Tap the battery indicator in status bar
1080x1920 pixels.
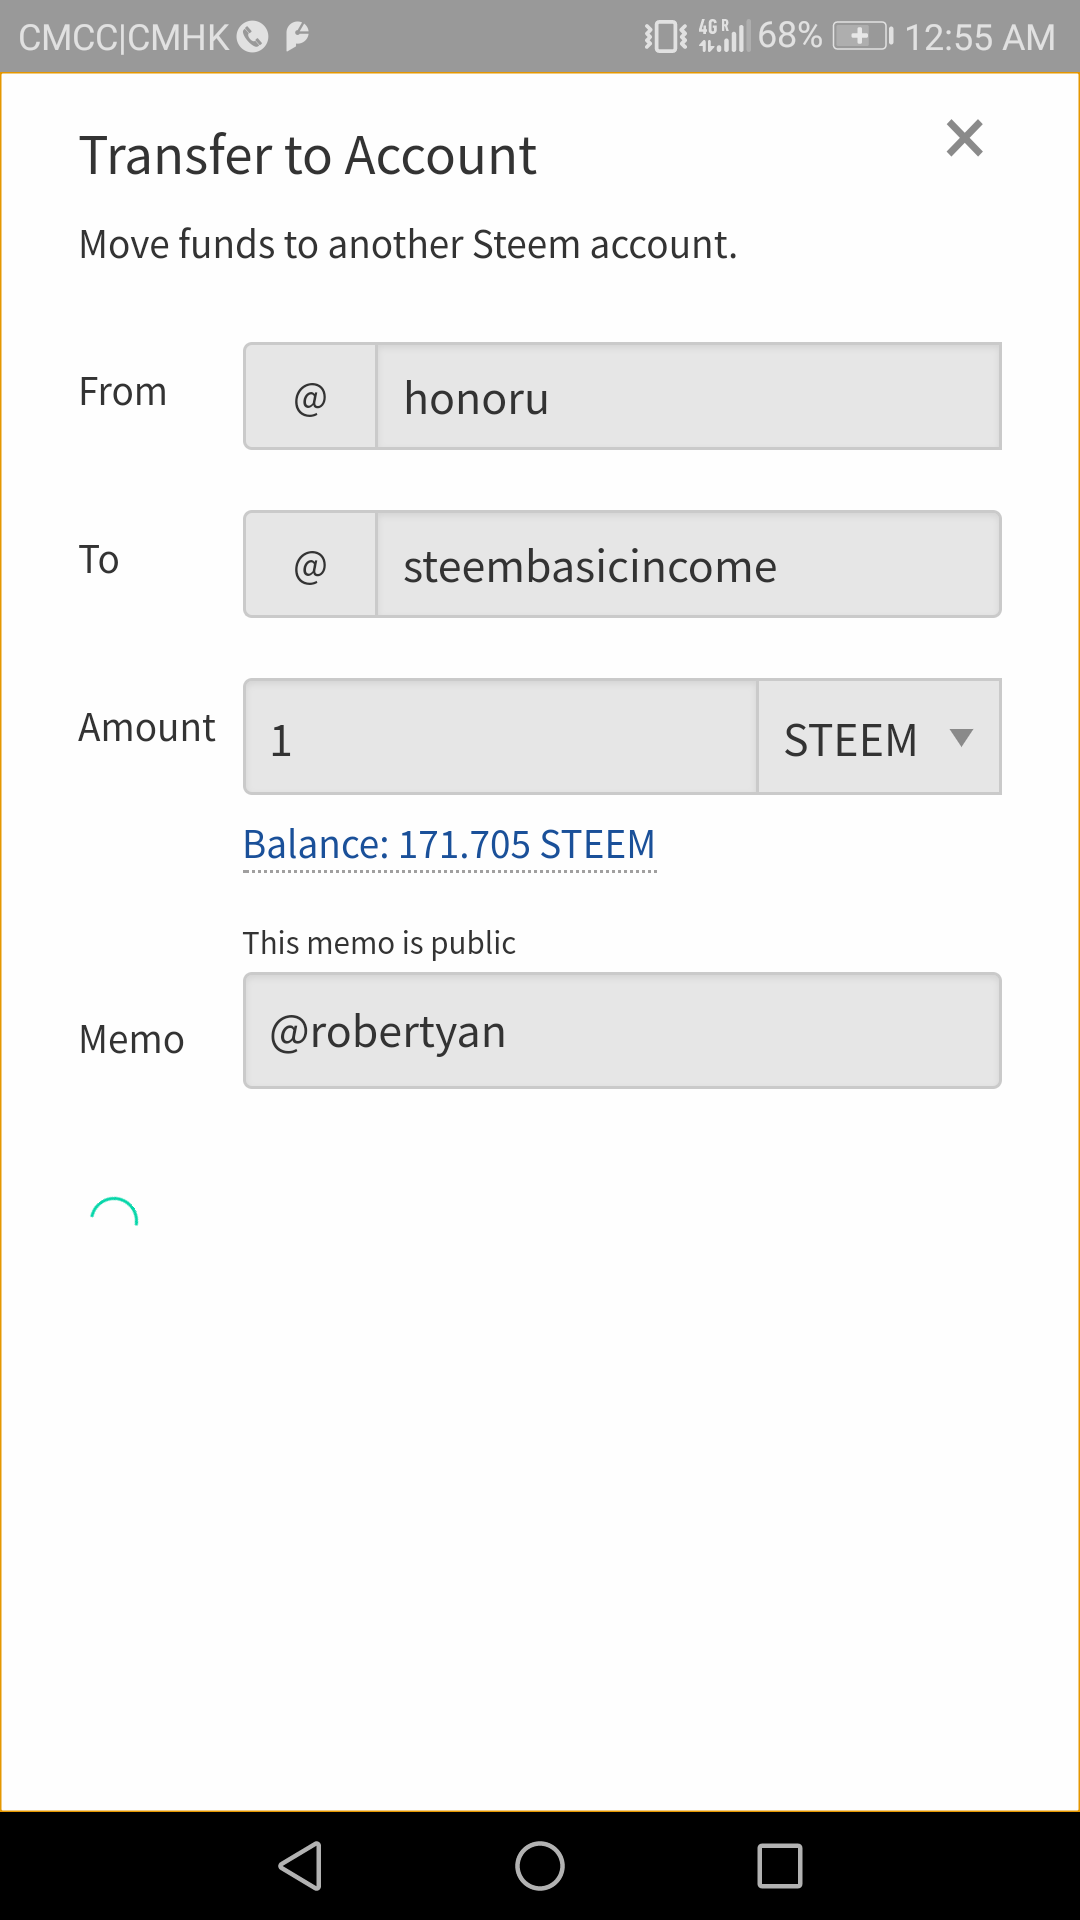[863, 37]
